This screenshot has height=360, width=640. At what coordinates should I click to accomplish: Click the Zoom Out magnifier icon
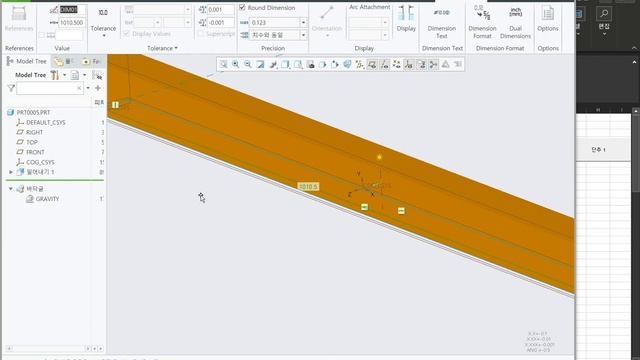click(x=248, y=64)
